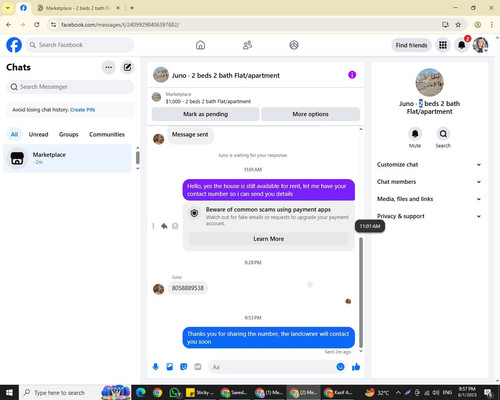Reload the page using refresh button
The width and height of the screenshot is (500, 400).
pyautogui.click(x=37, y=25)
